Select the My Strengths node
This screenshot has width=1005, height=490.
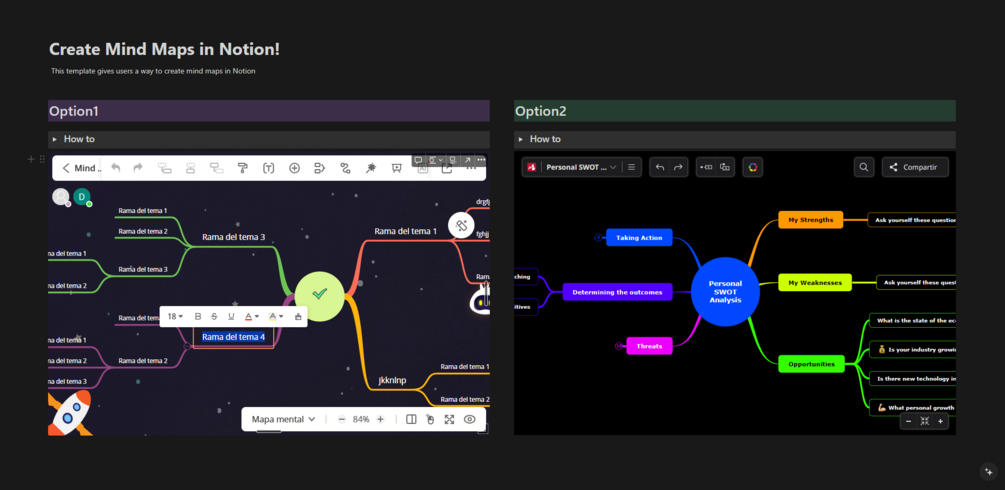click(x=811, y=219)
